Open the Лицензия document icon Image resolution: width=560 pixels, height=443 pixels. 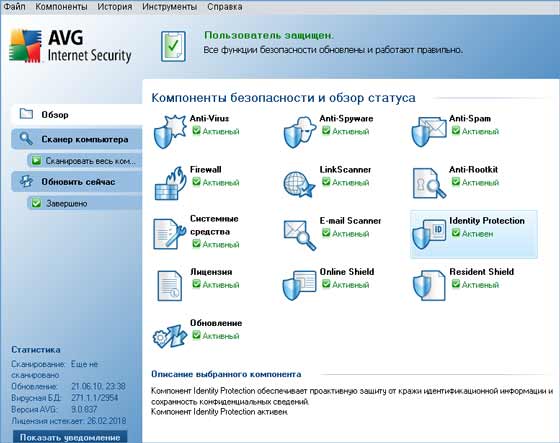click(170, 286)
